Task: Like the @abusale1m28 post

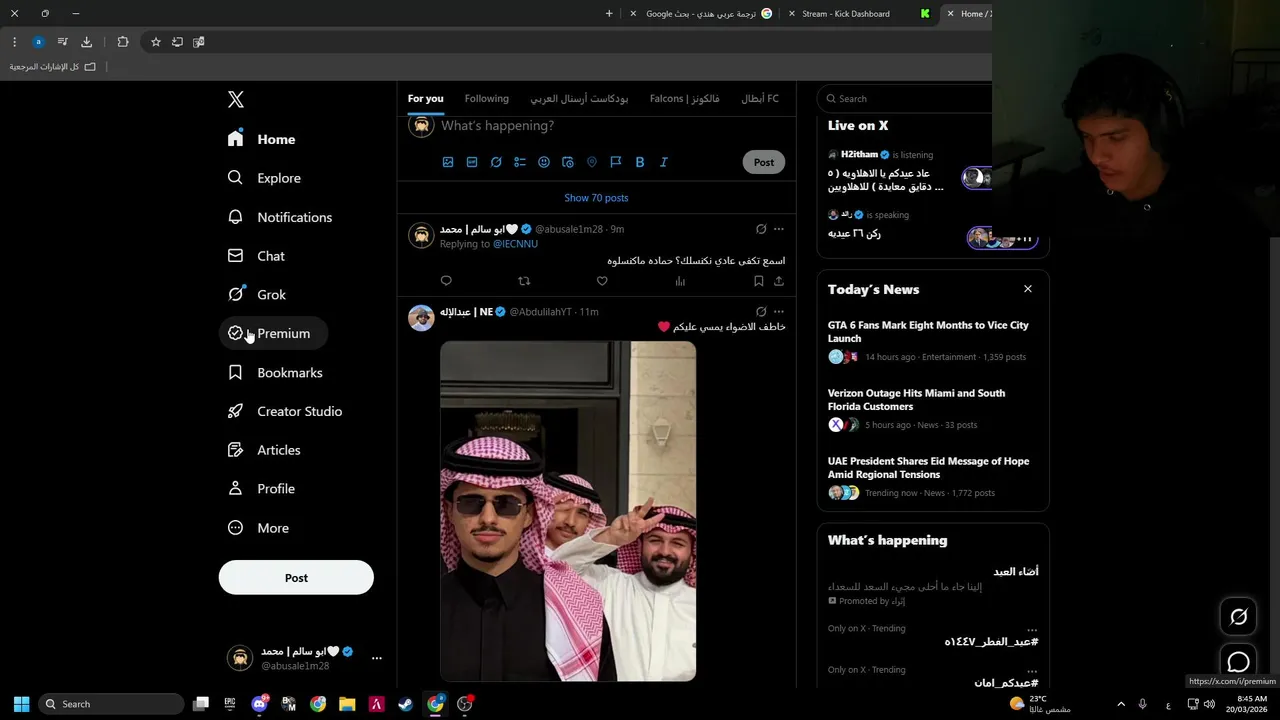Action: [x=602, y=281]
